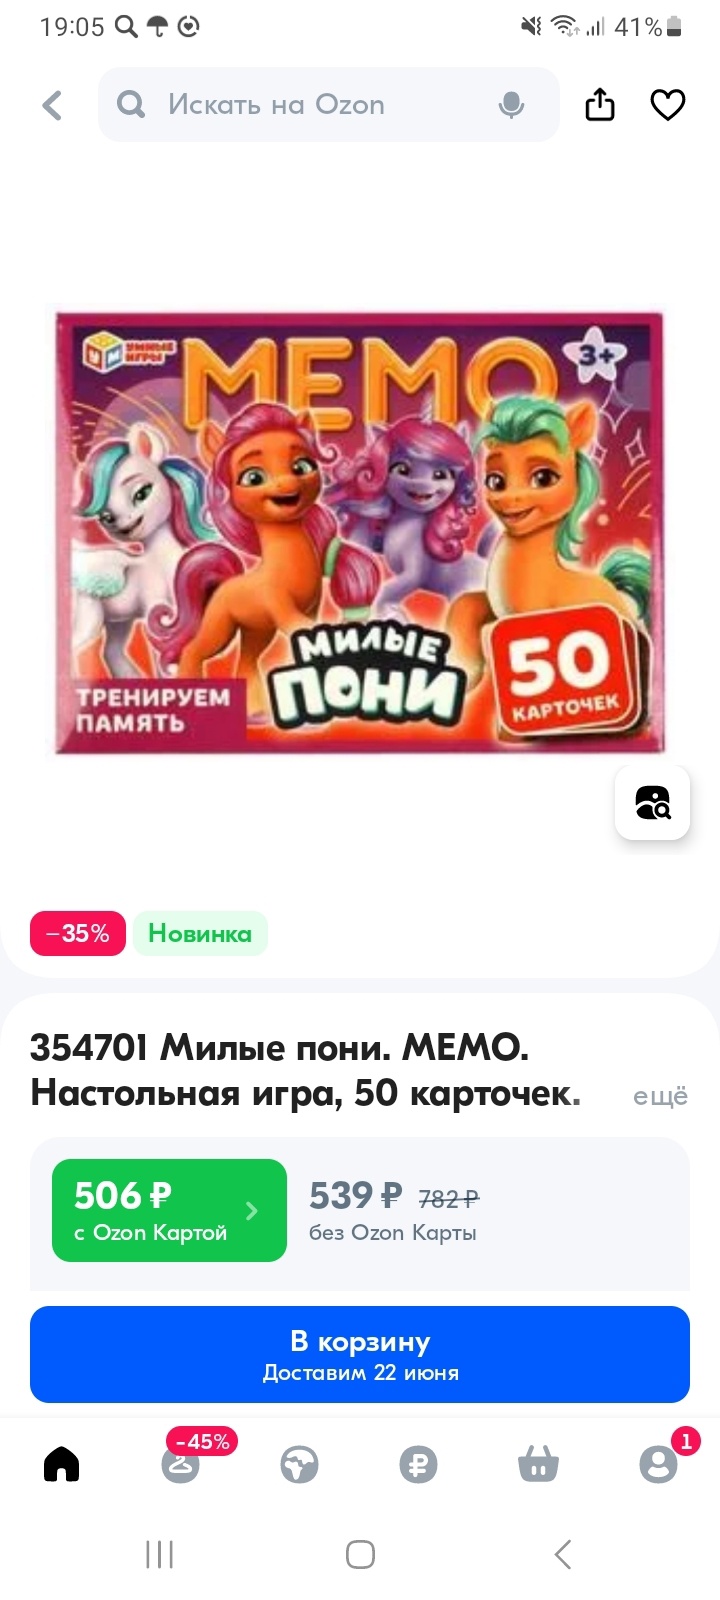Screen dimensions: 720x1600
Task: Add item with "В корзину" button
Action: point(360,1354)
